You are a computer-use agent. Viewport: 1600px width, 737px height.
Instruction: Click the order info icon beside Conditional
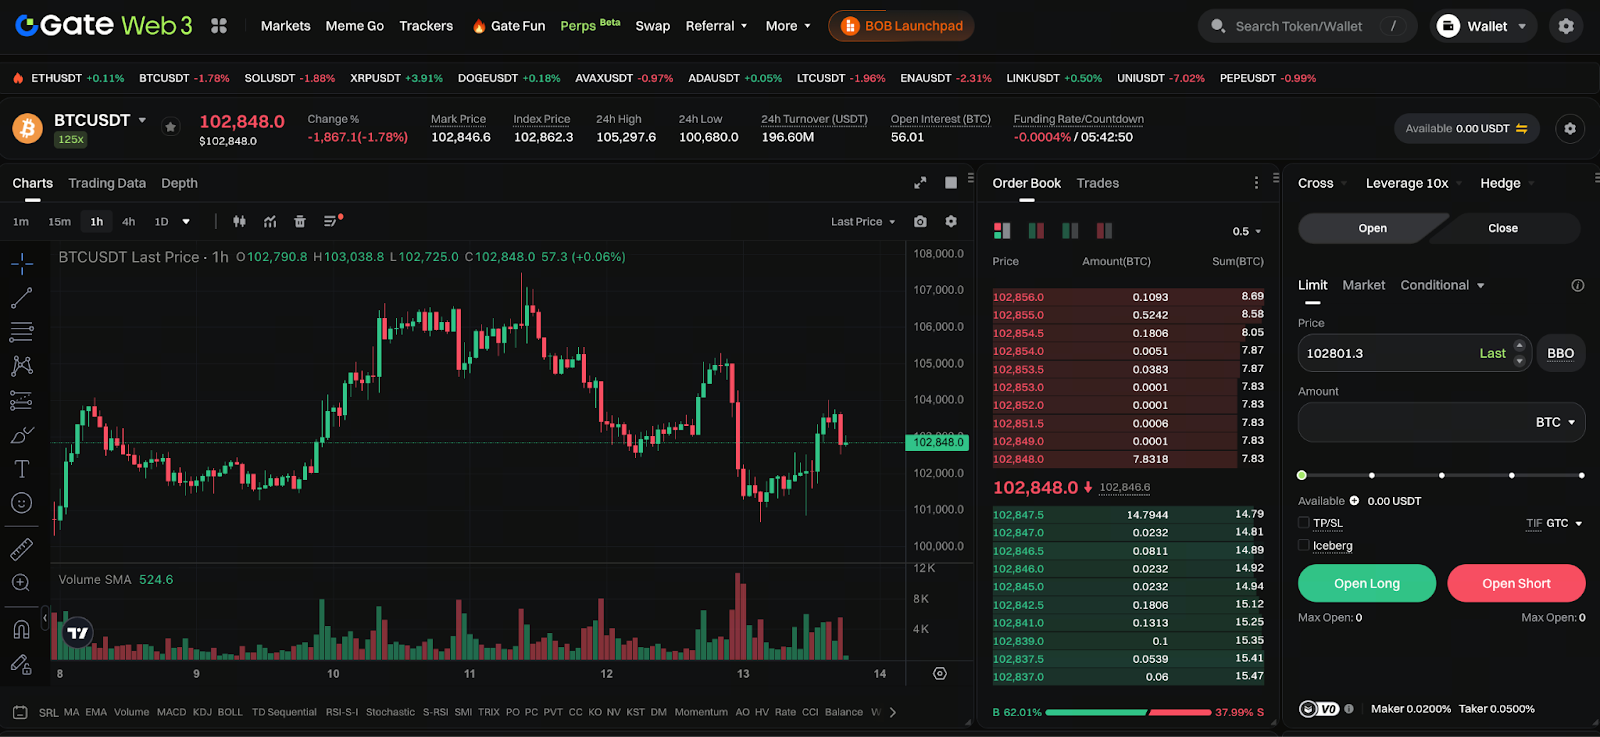coord(1578,286)
